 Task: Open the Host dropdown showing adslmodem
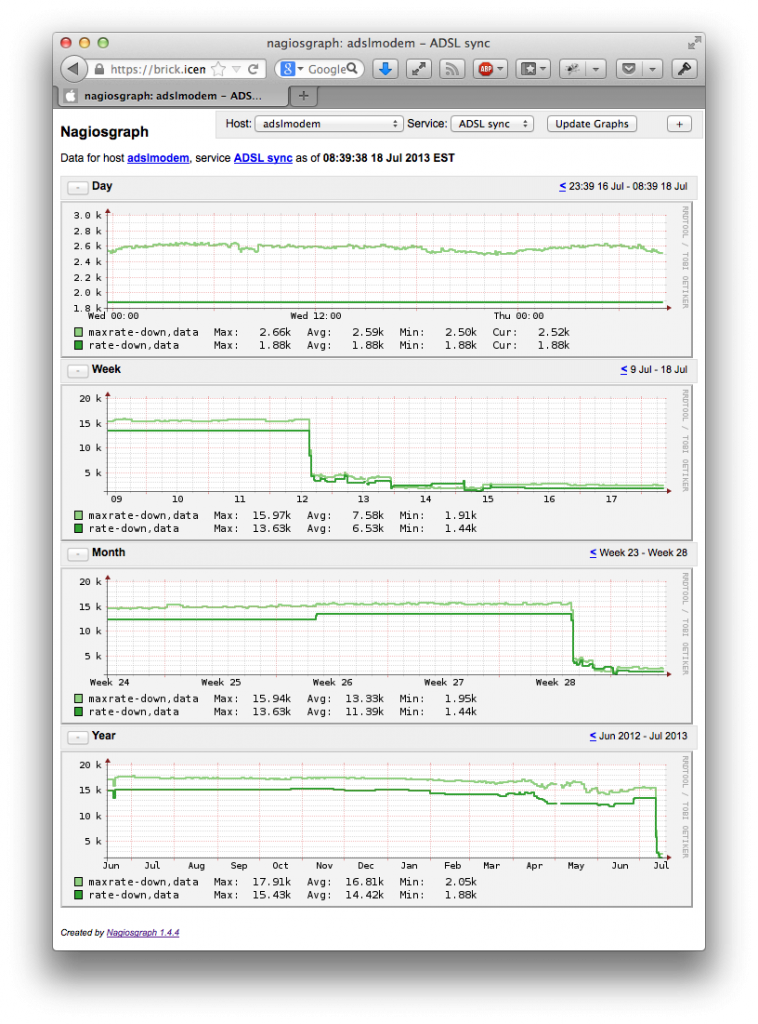328,124
